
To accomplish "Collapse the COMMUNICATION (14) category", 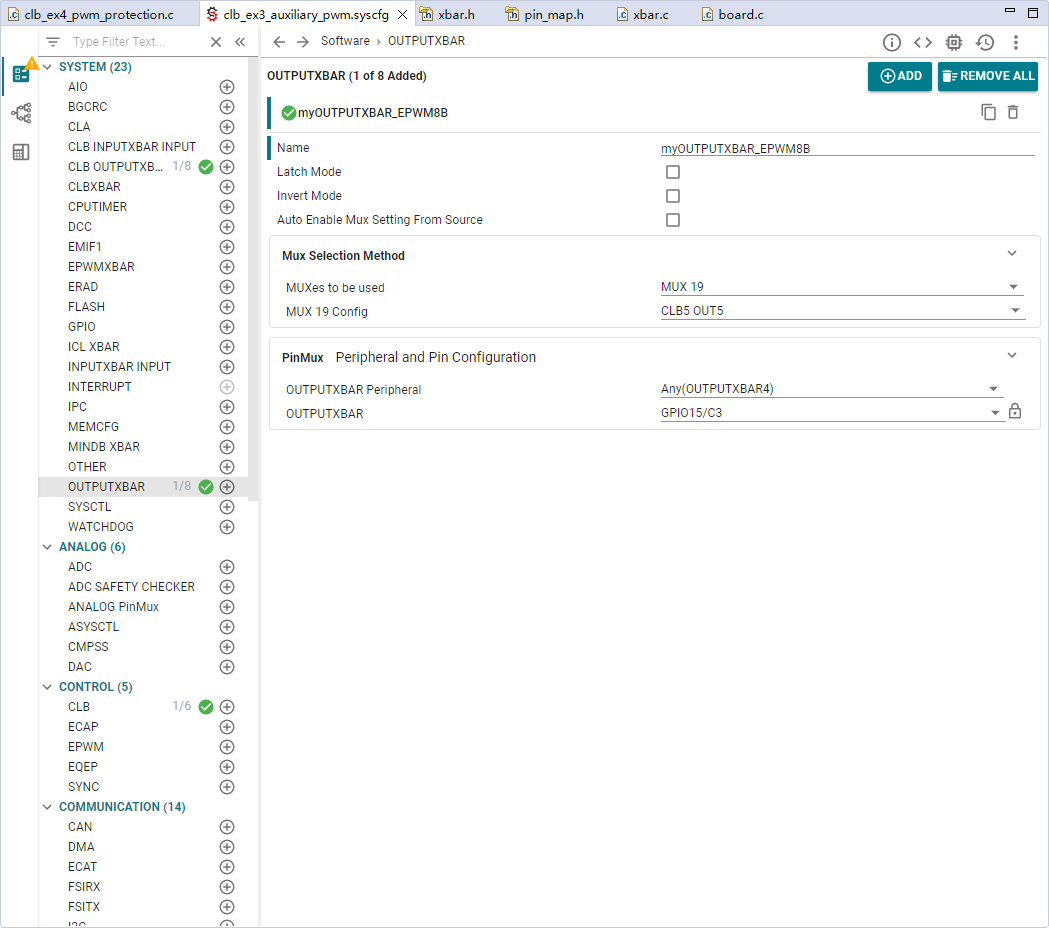I will pyautogui.click(x=47, y=807).
